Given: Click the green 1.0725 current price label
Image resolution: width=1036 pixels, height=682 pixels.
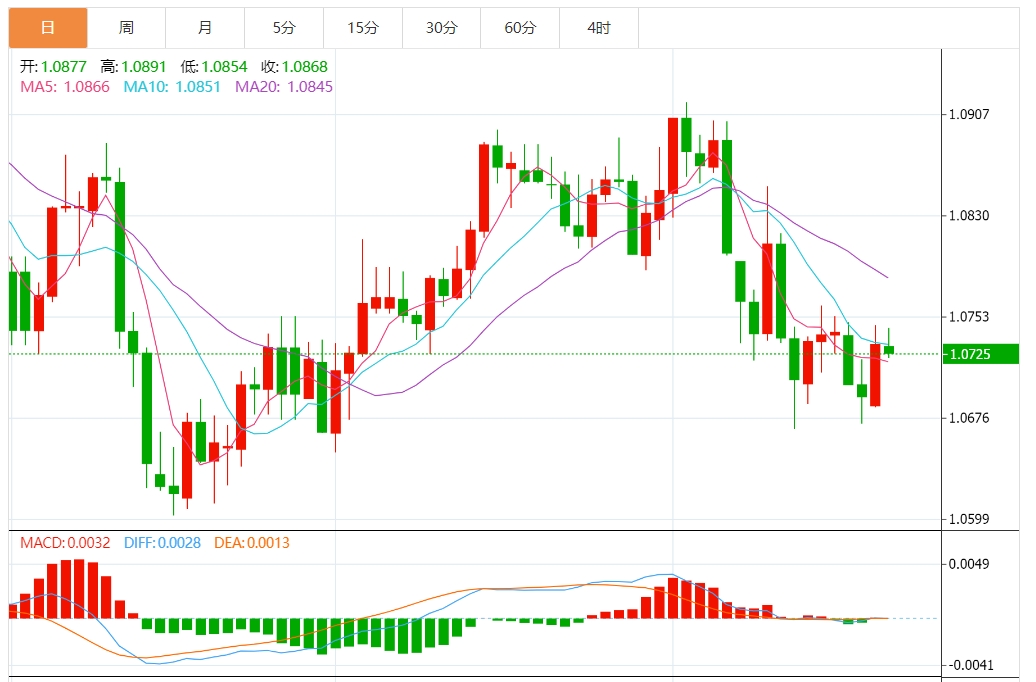Looking at the screenshot, I should point(980,354).
